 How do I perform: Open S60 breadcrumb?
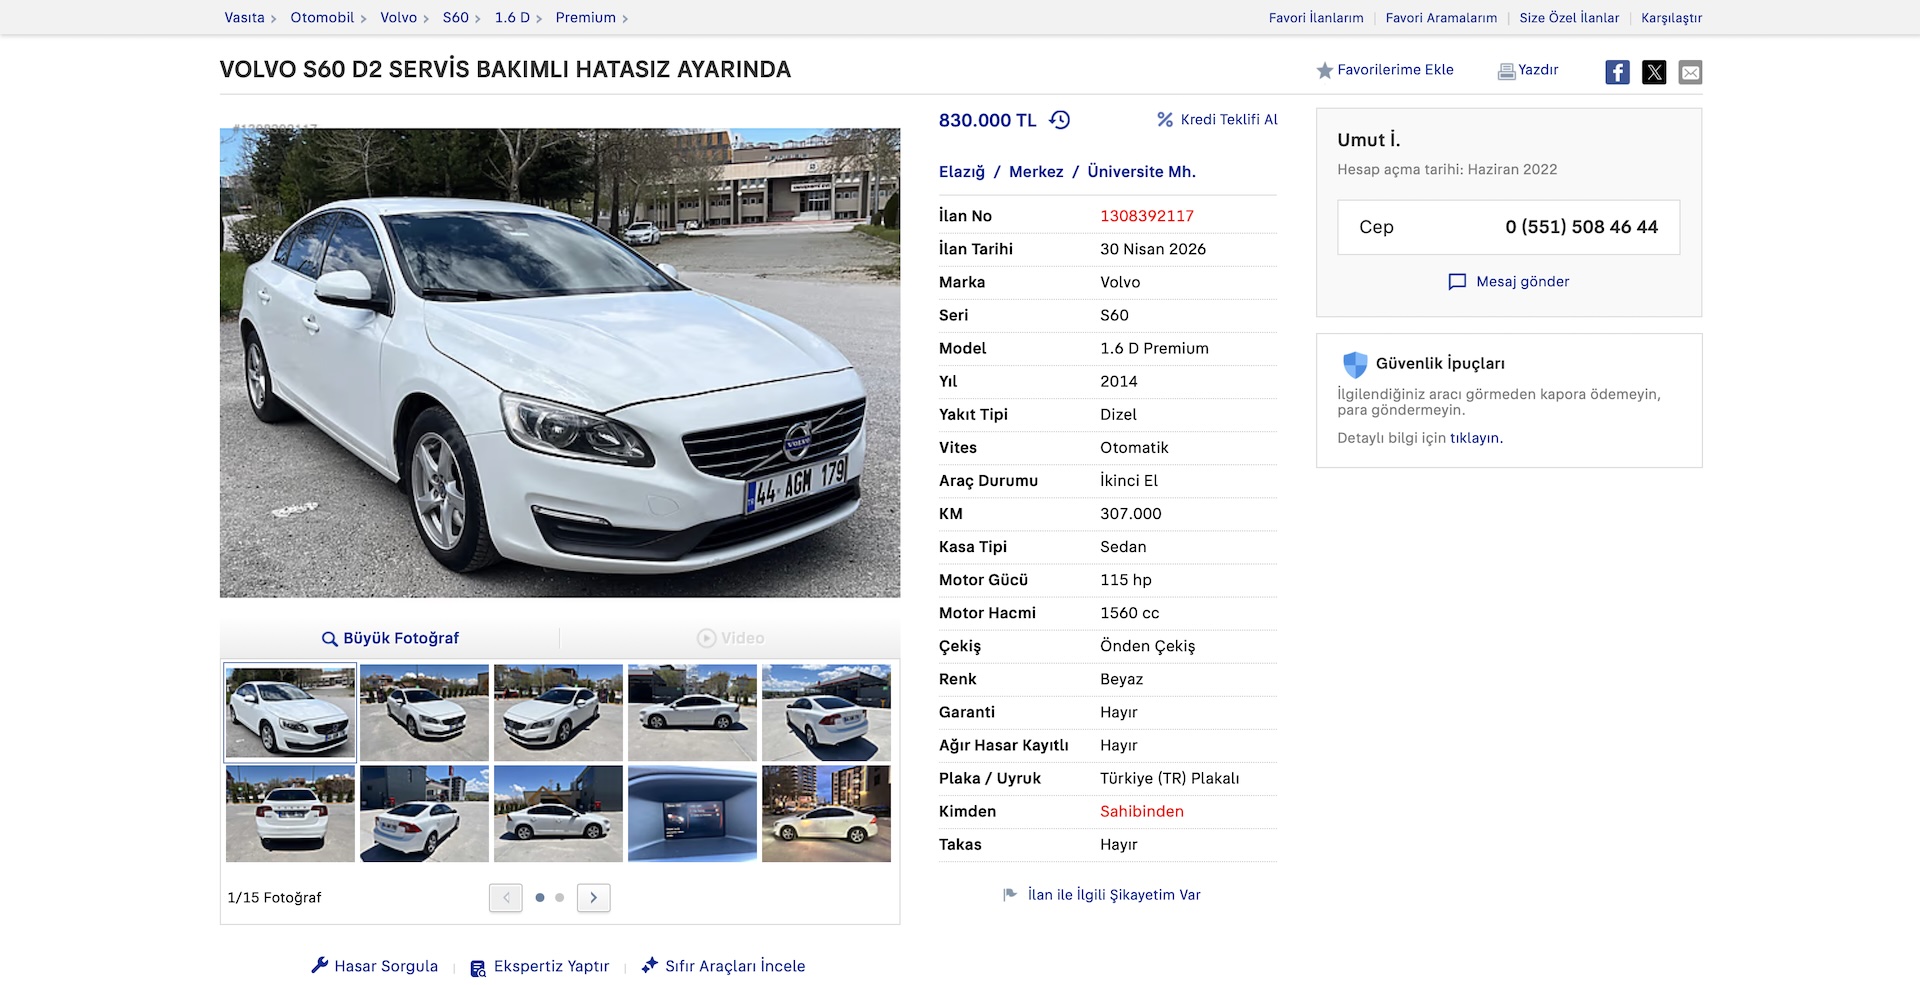pyautogui.click(x=456, y=18)
